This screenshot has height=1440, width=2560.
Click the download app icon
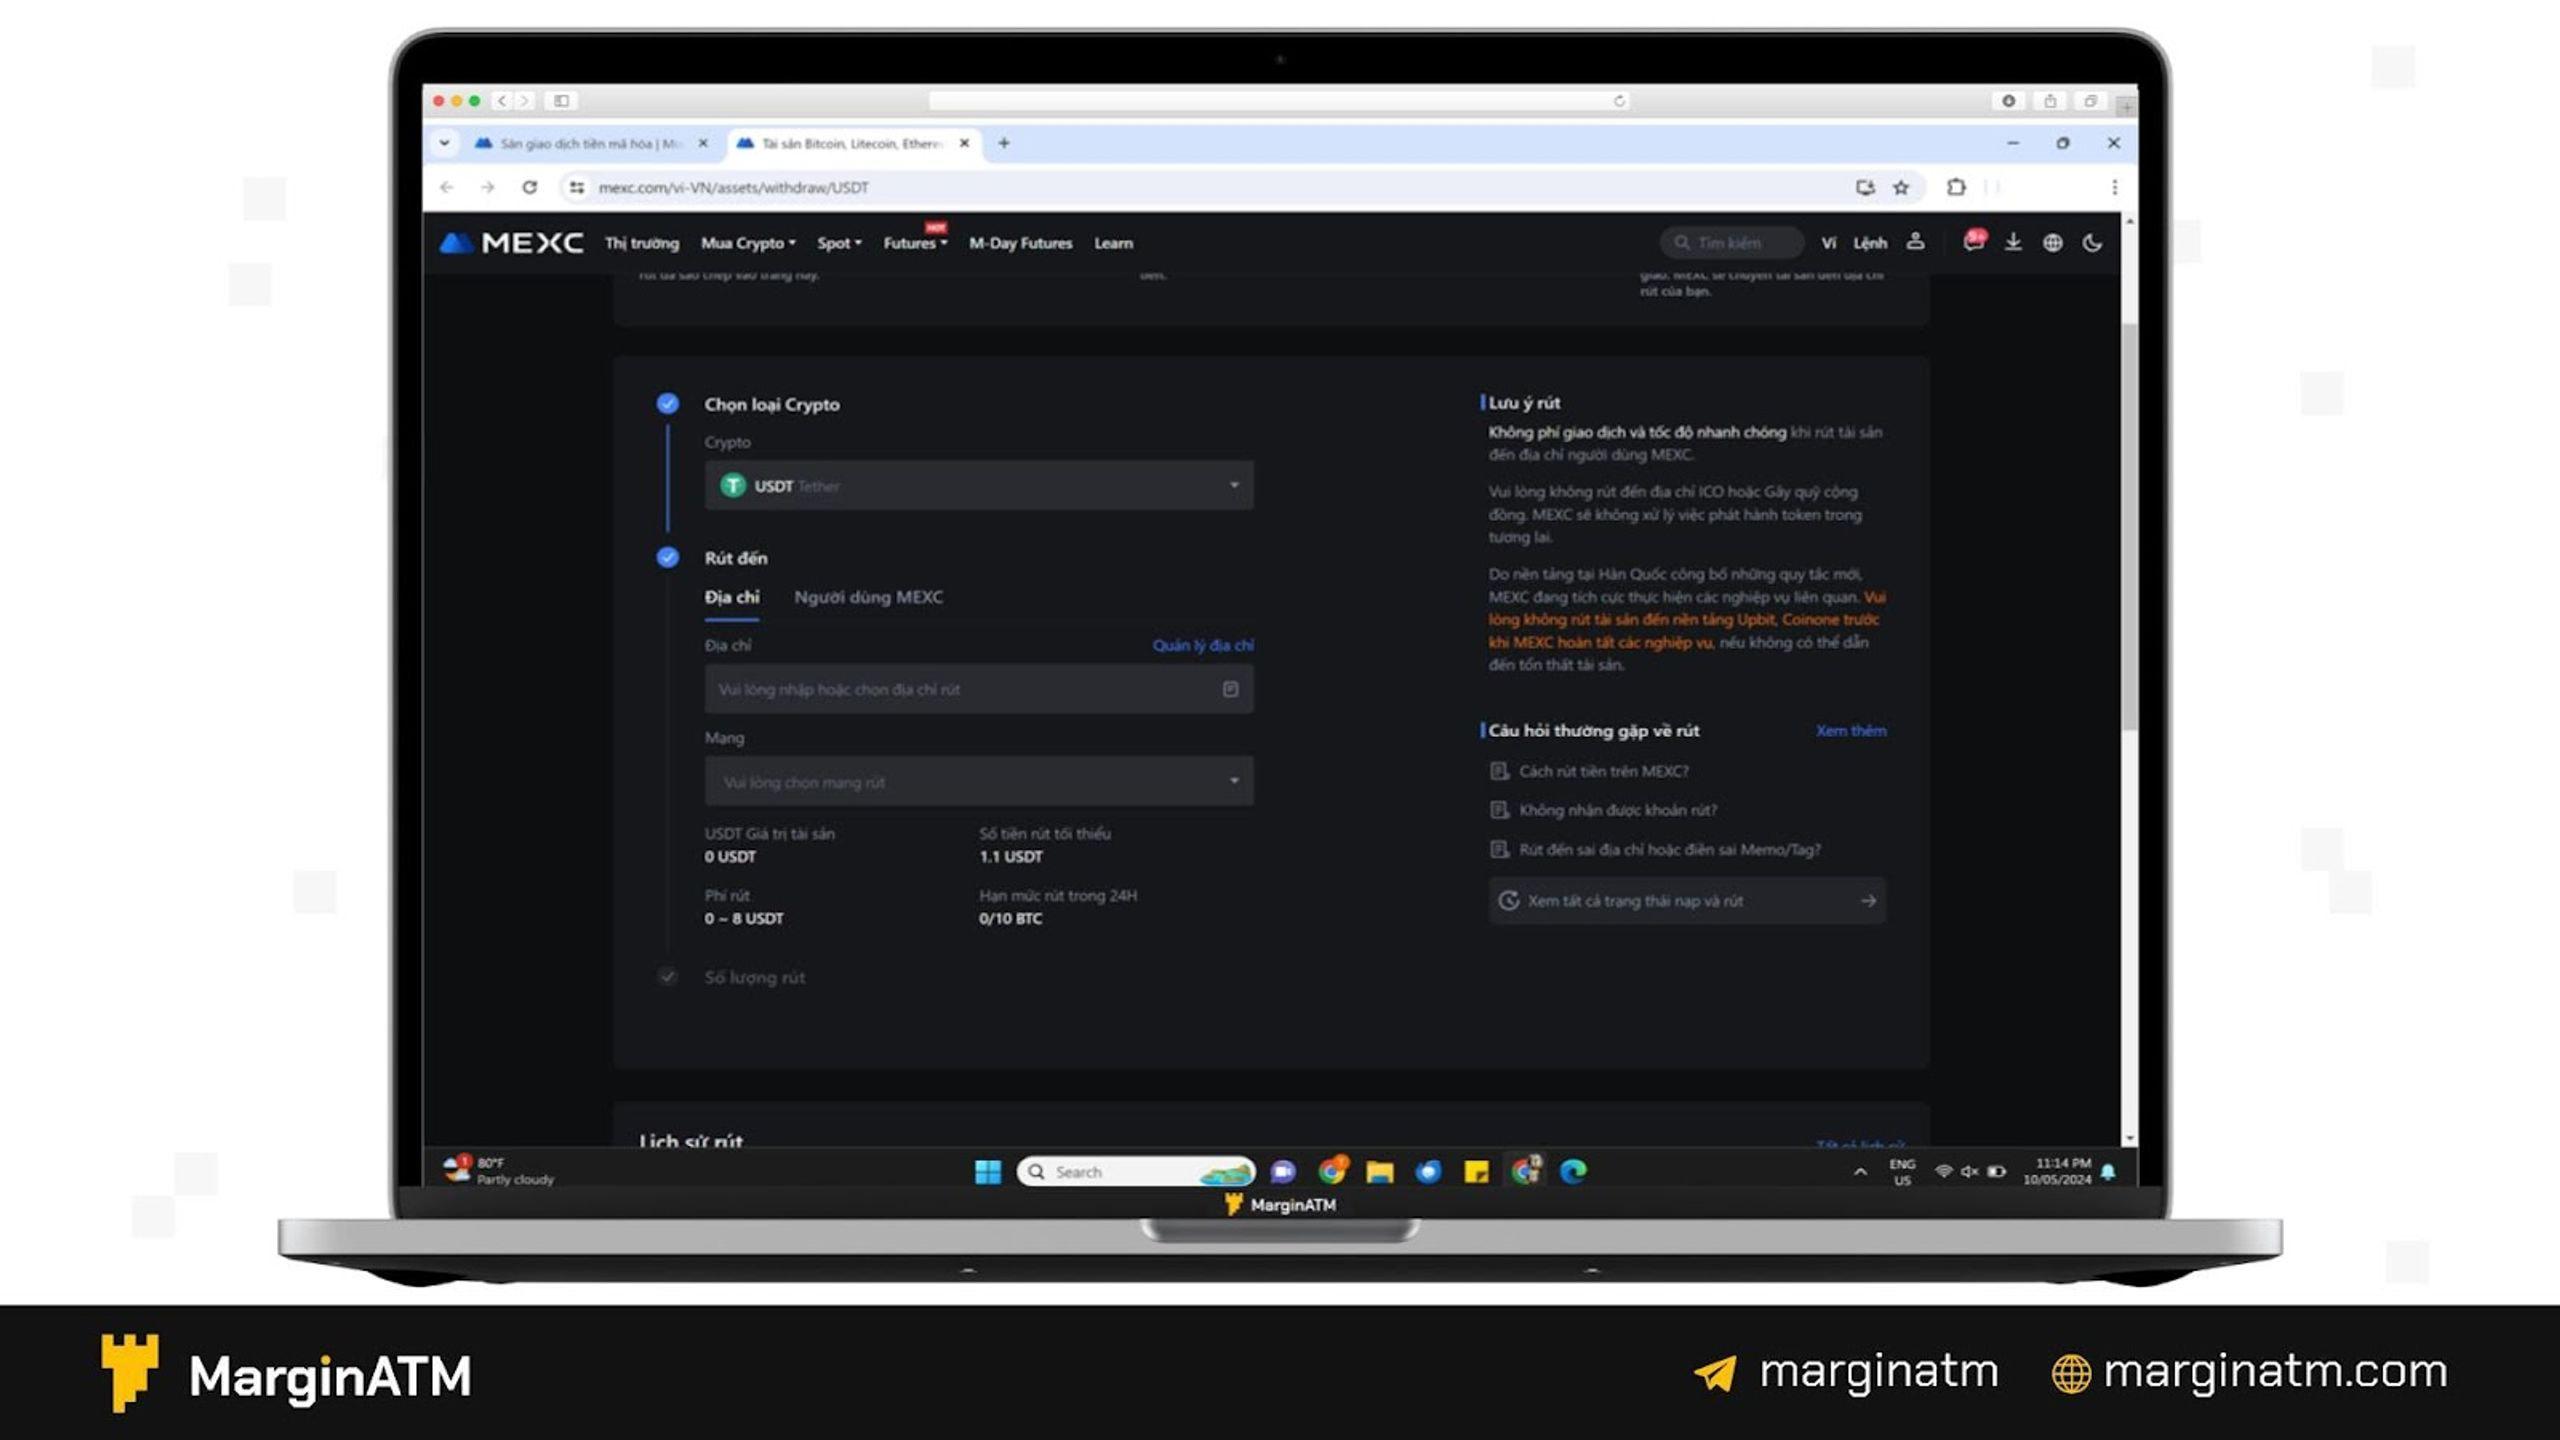[2013, 242]
